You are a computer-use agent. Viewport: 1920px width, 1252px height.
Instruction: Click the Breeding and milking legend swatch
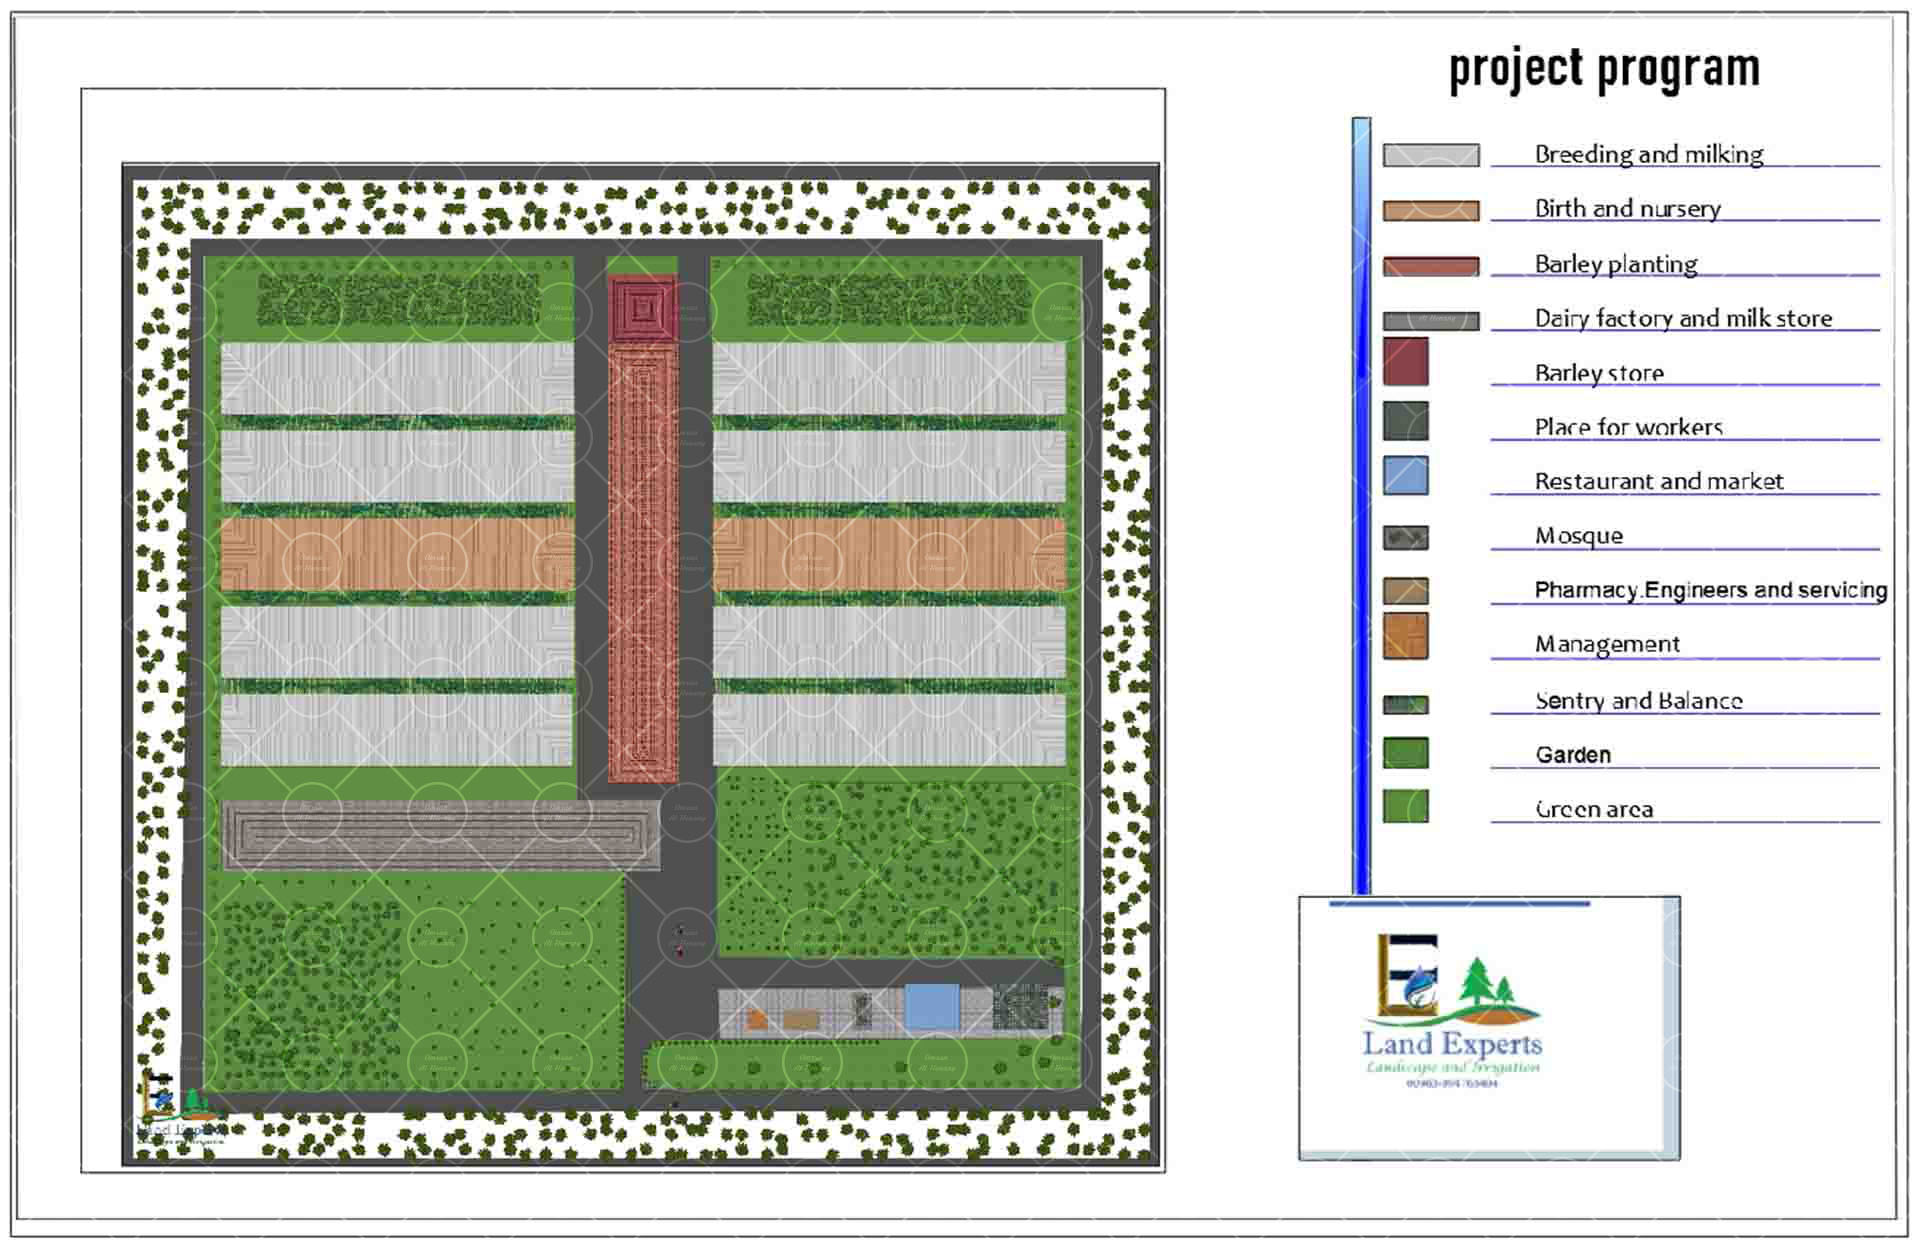click(x=1430, y=155)
